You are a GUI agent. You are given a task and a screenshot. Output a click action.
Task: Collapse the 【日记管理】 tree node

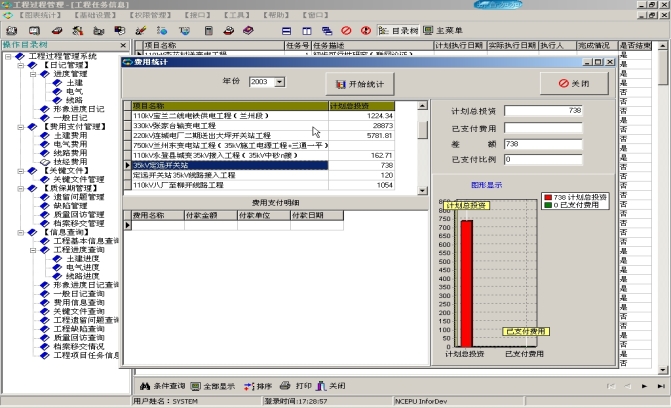20,65
